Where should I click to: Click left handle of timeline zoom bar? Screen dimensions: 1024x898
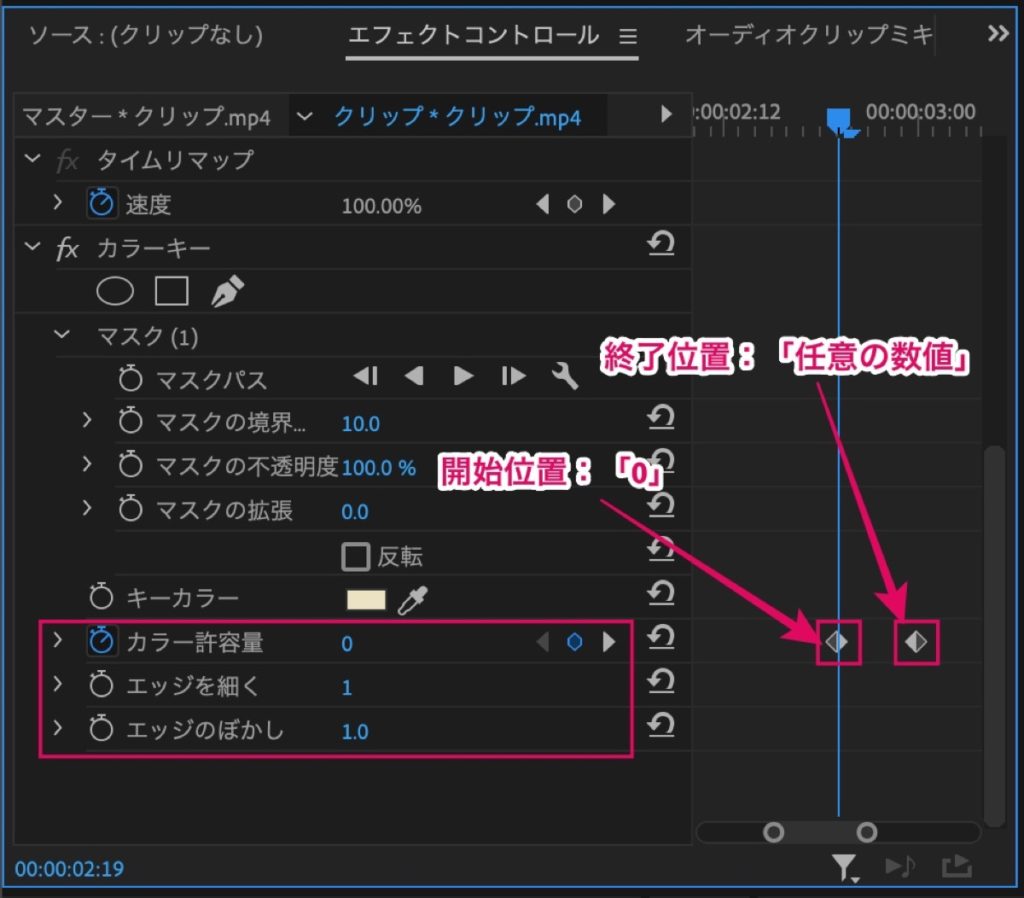pyautogui.click(x=773, y=832)
